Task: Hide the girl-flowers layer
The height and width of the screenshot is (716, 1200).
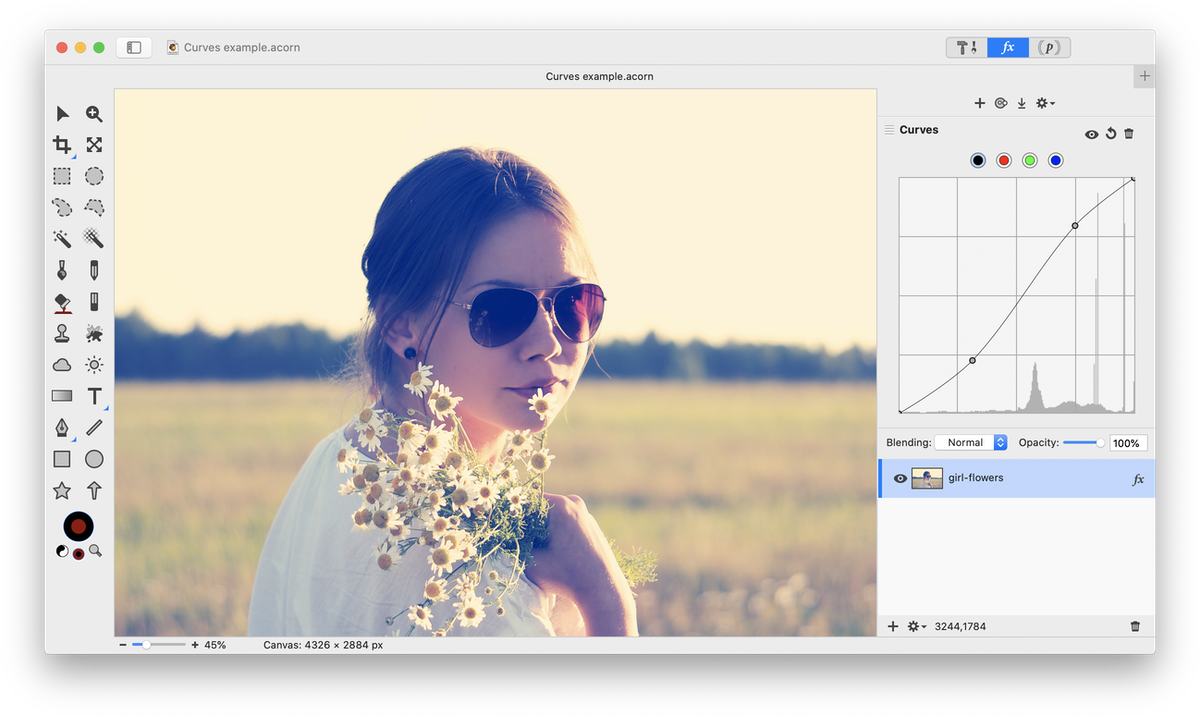Action: point(900,479)
